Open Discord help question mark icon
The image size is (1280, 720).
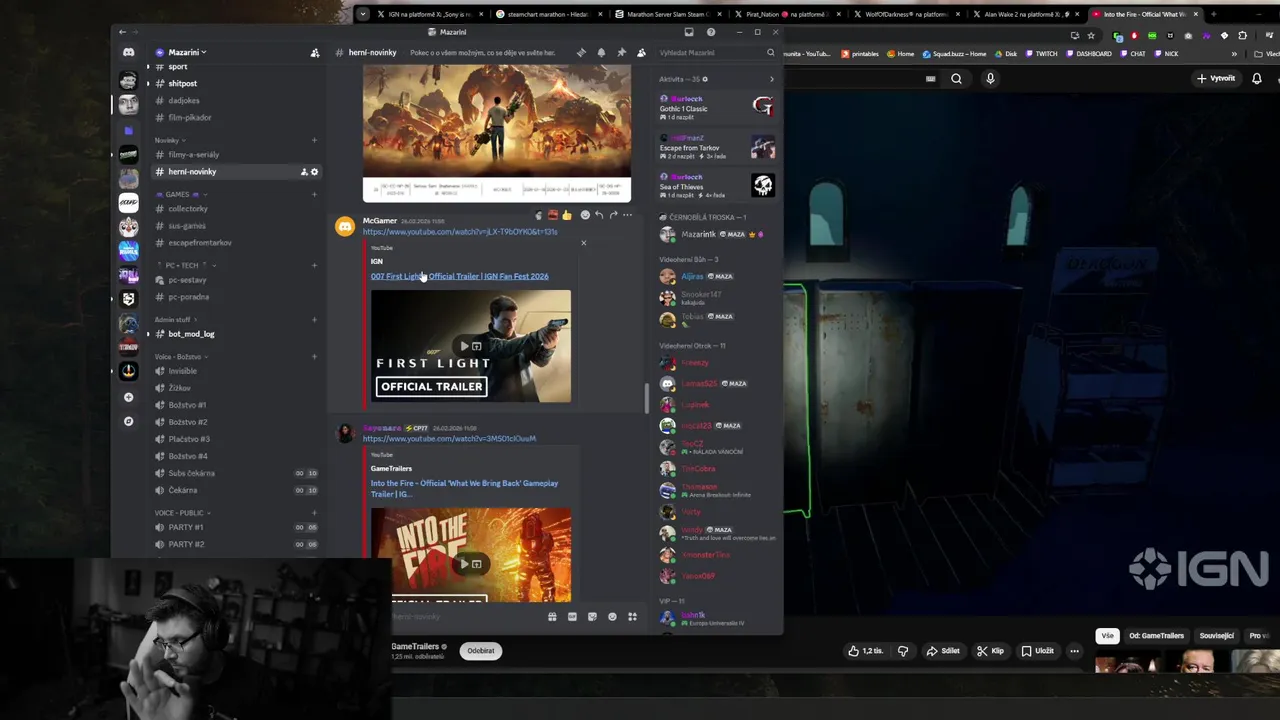tap(711, 32)
